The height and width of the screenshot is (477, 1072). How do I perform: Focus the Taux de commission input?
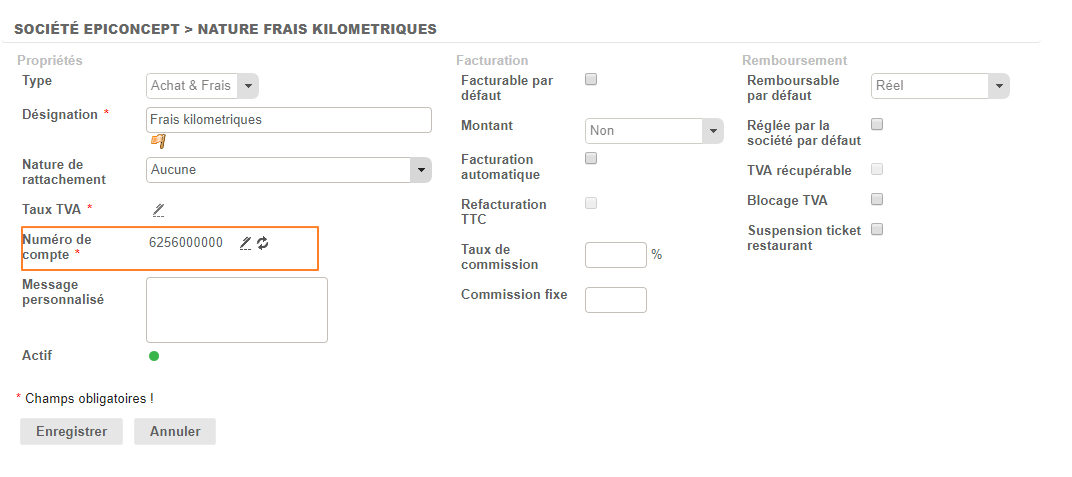[x=615, y=255]
